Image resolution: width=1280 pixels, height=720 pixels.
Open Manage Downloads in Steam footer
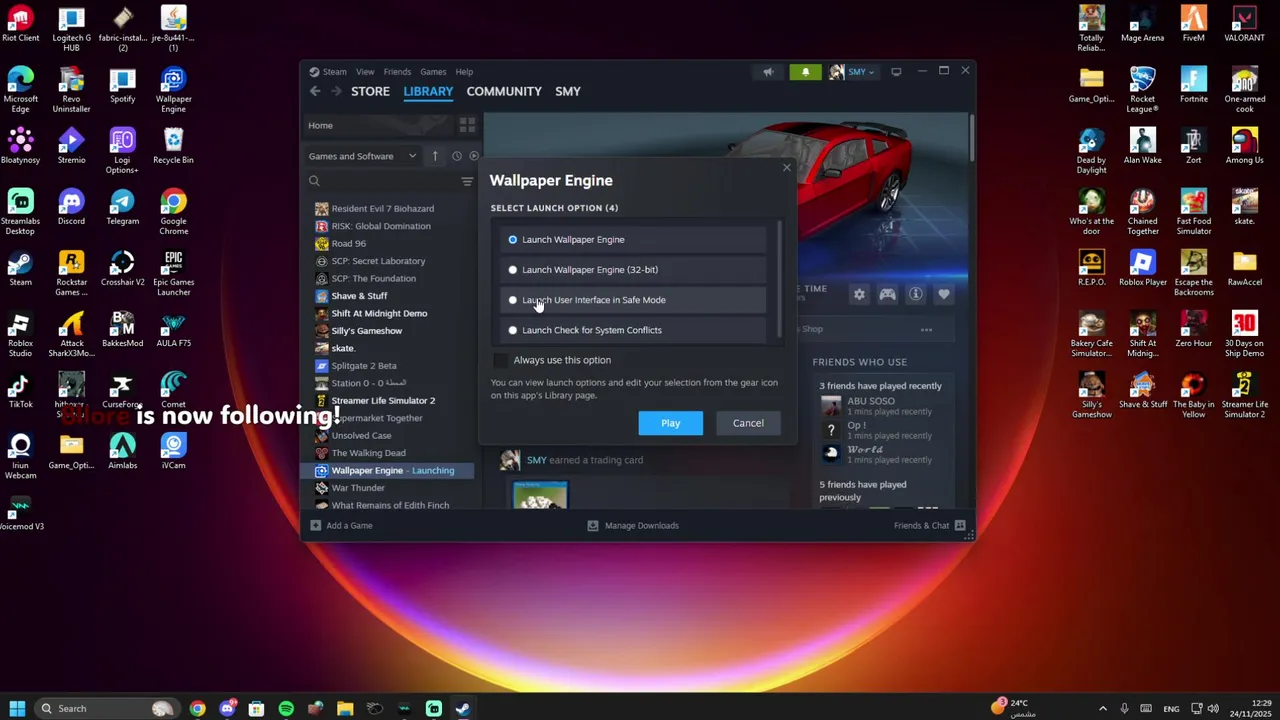pos(633,525)
